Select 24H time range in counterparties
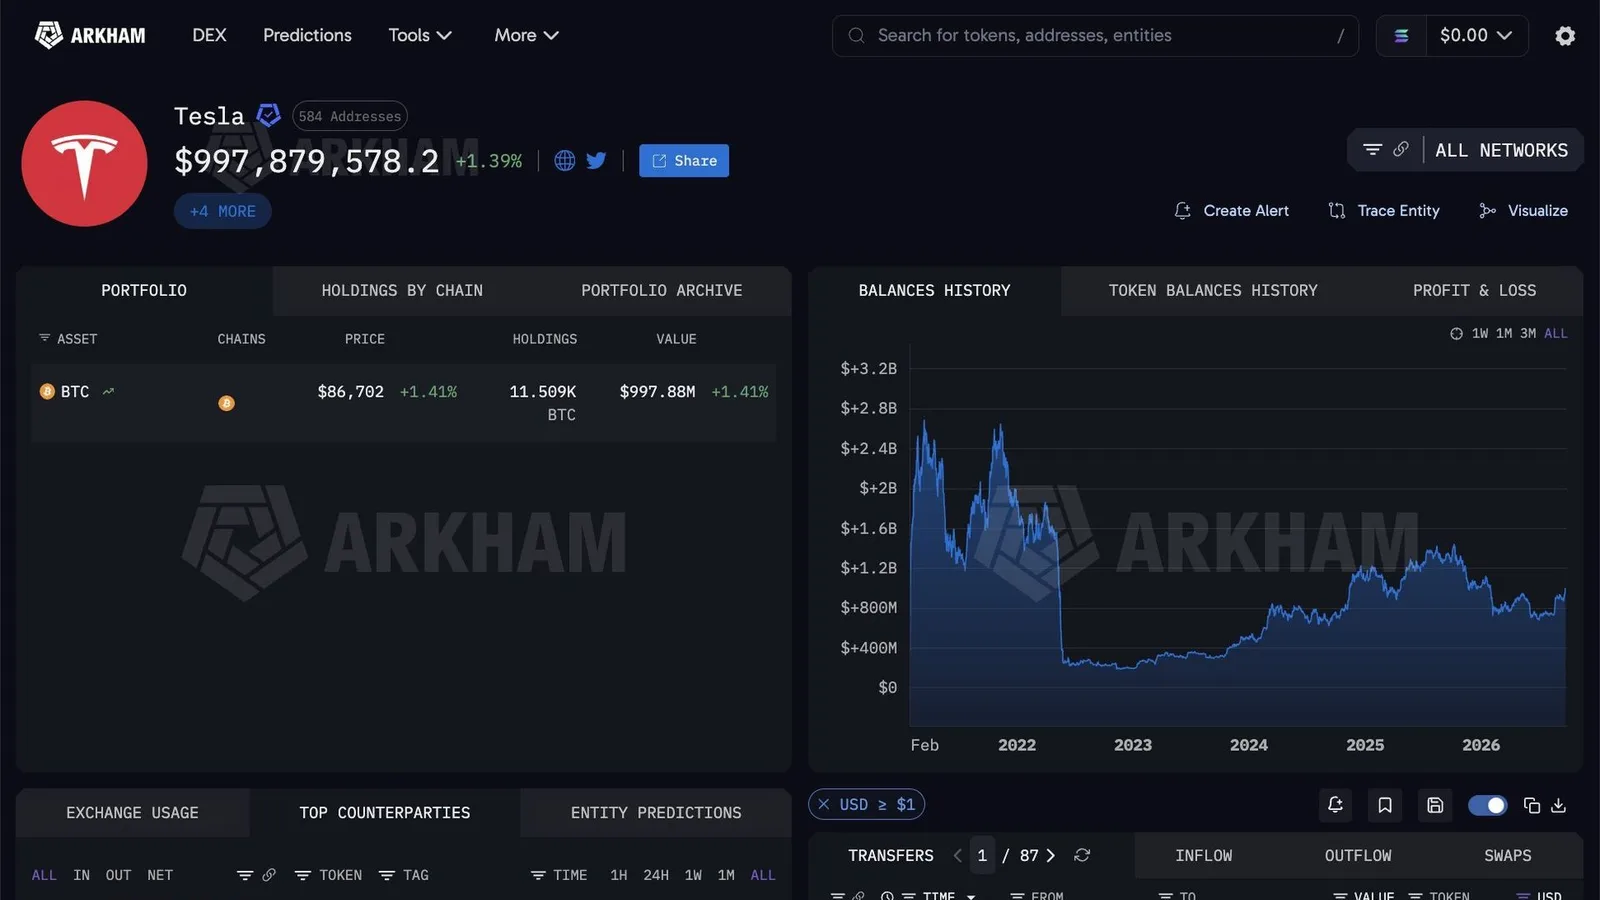Image resolution: width=1600 pixels, height=900 pixels. coord(656,876)
